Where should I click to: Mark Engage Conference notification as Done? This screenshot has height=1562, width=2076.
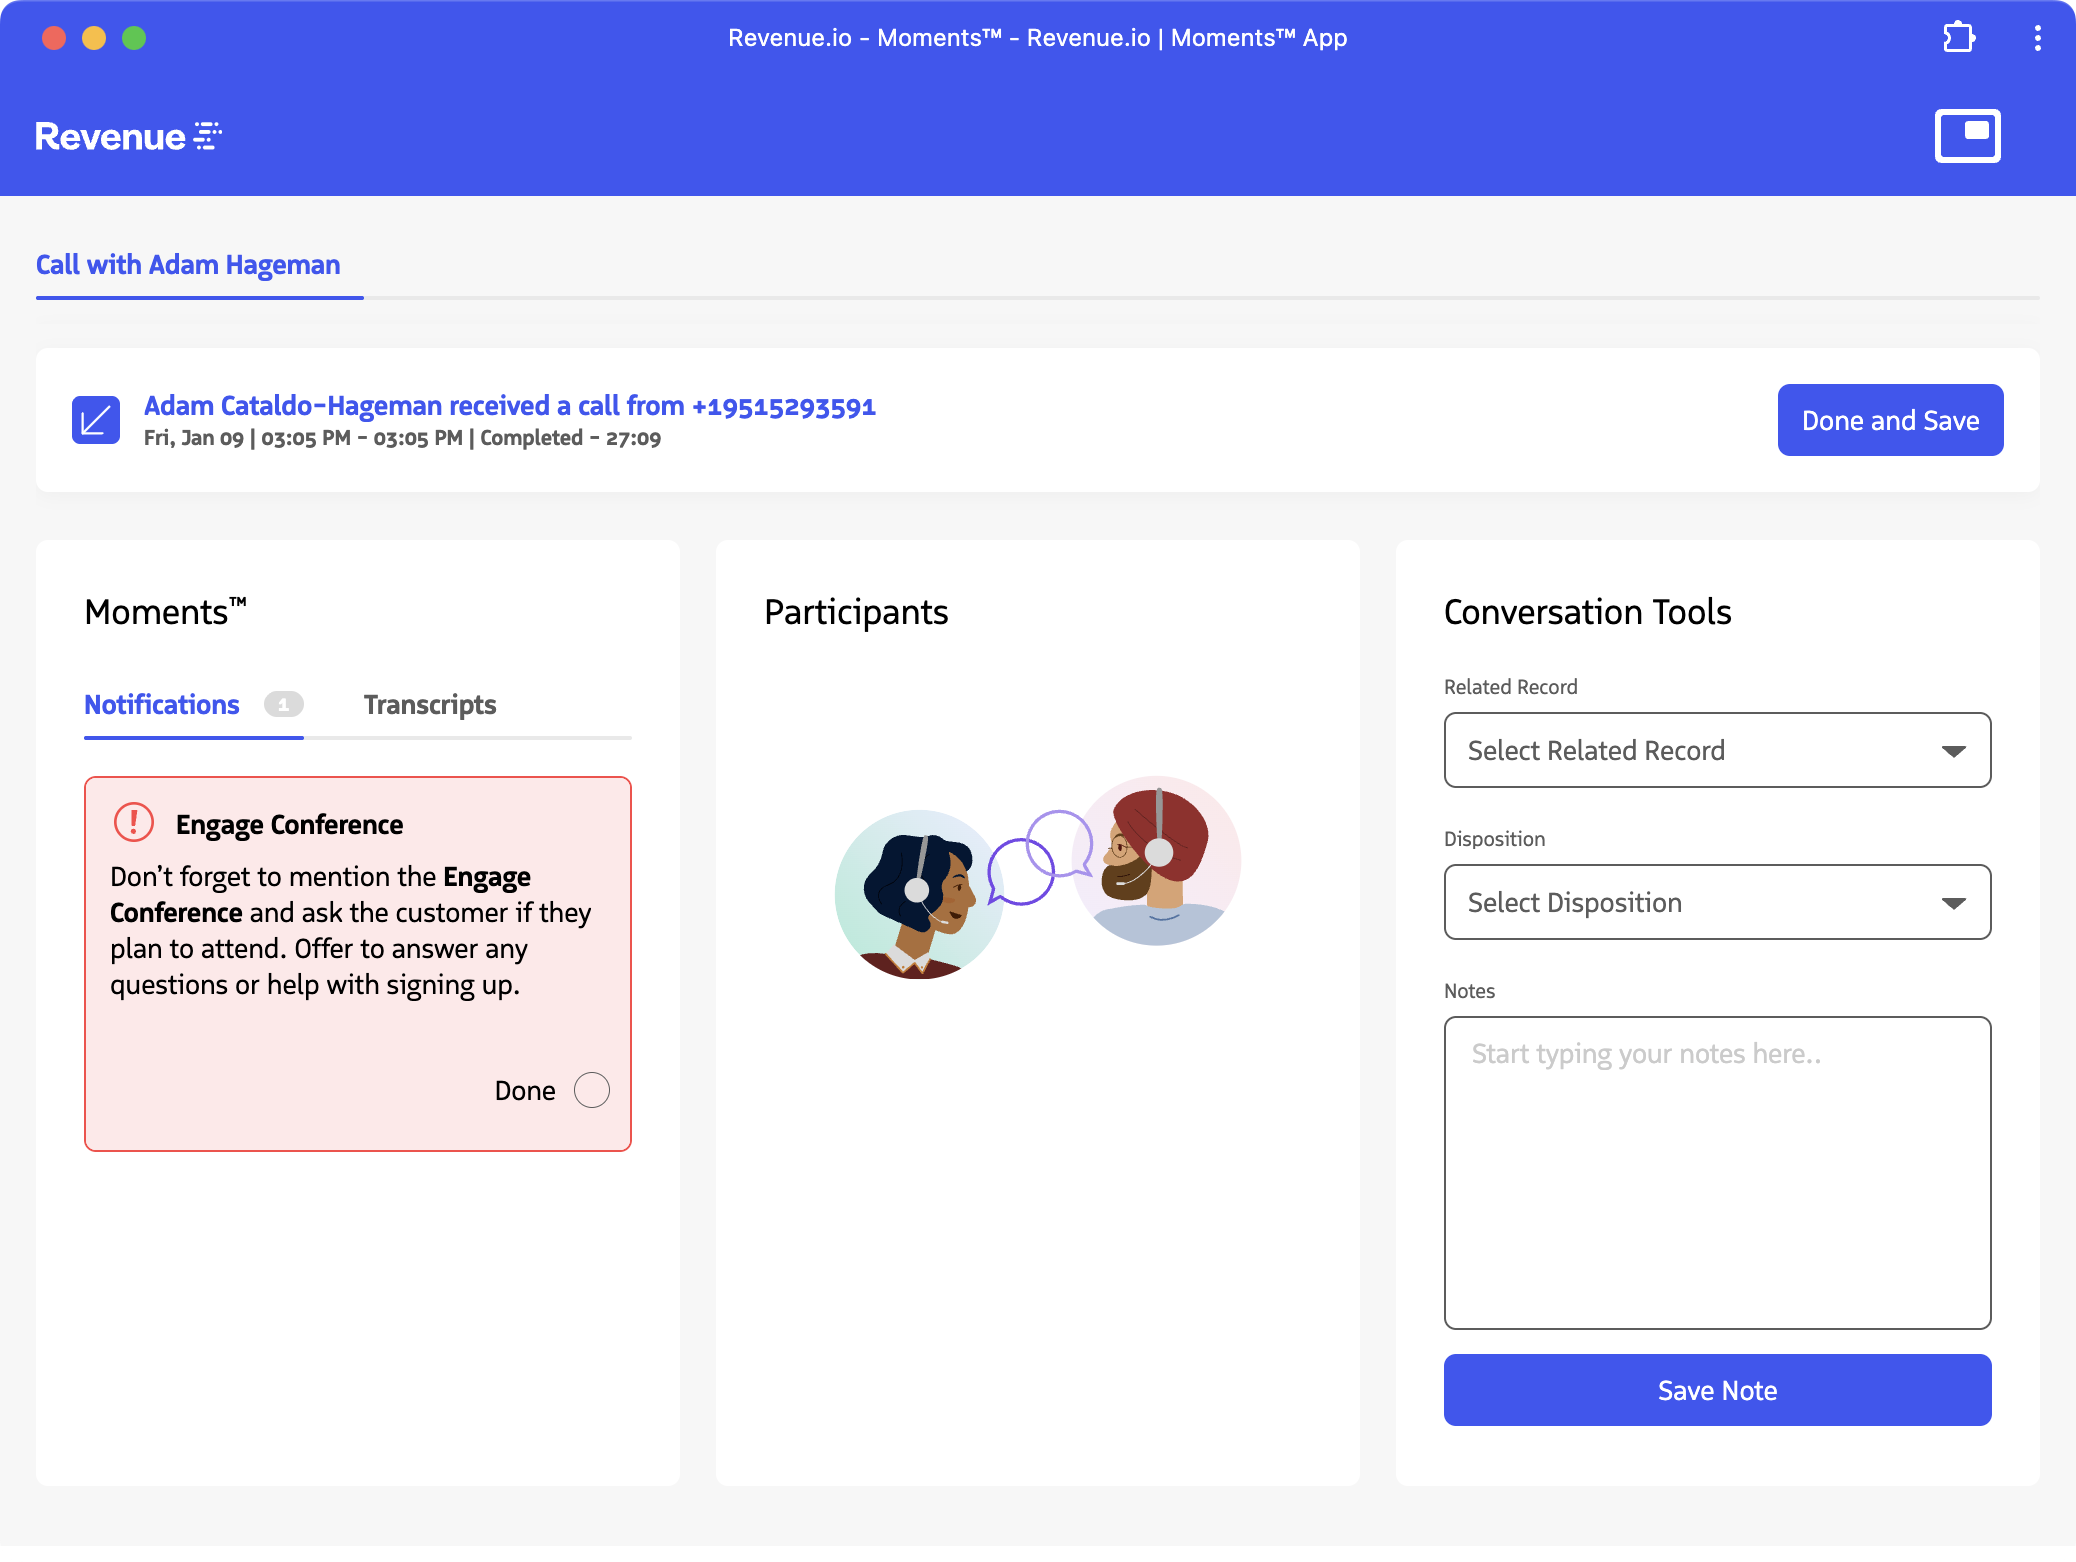coord(591,1090)
